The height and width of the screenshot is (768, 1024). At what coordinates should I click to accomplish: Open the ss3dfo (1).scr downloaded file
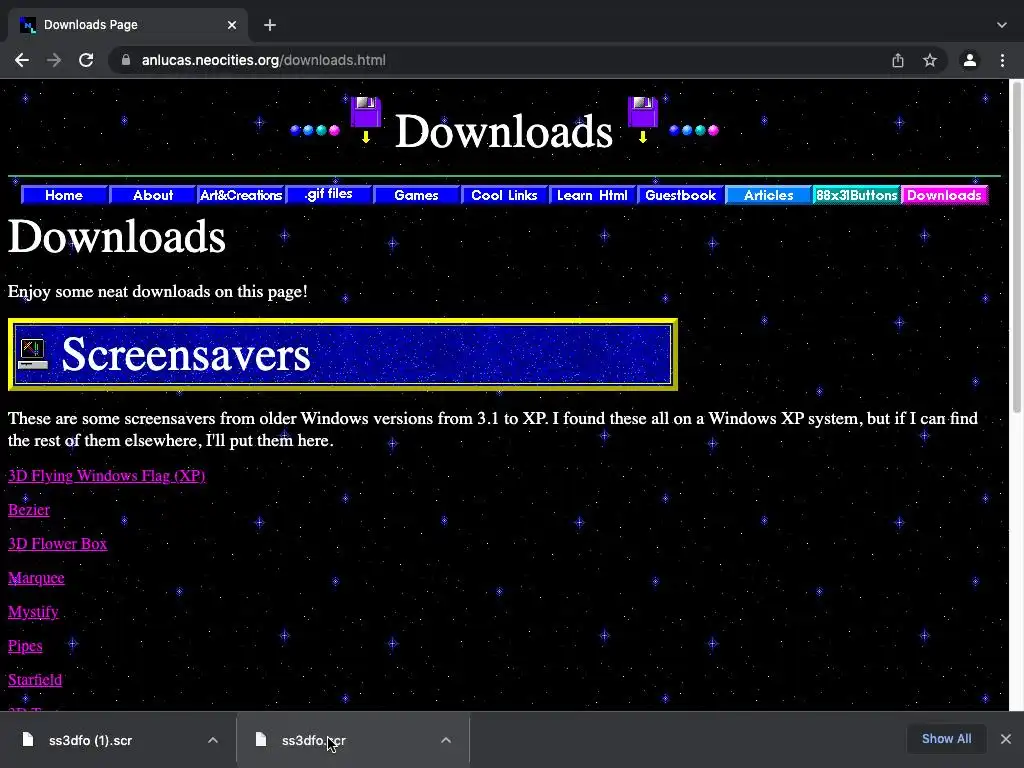(x=90, y=740)
